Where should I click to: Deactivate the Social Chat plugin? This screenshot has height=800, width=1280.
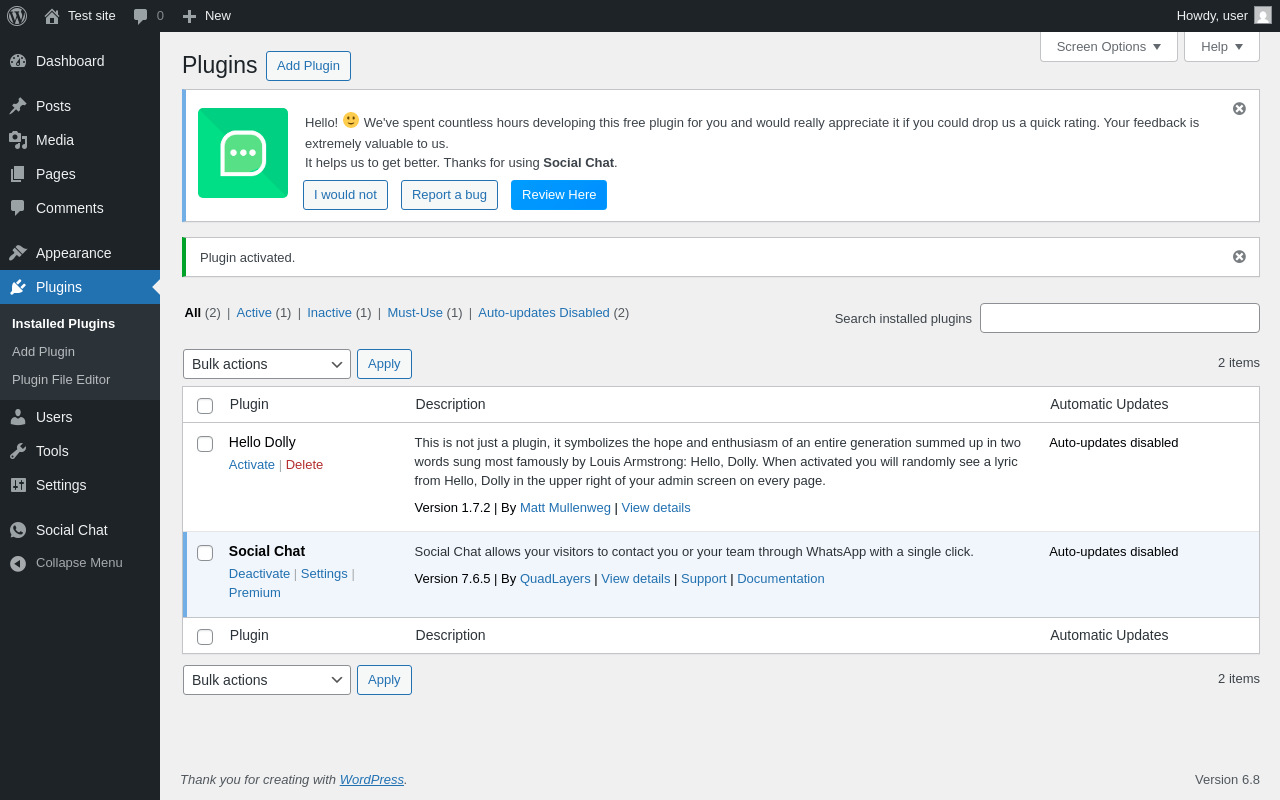[x=259, y=574]
